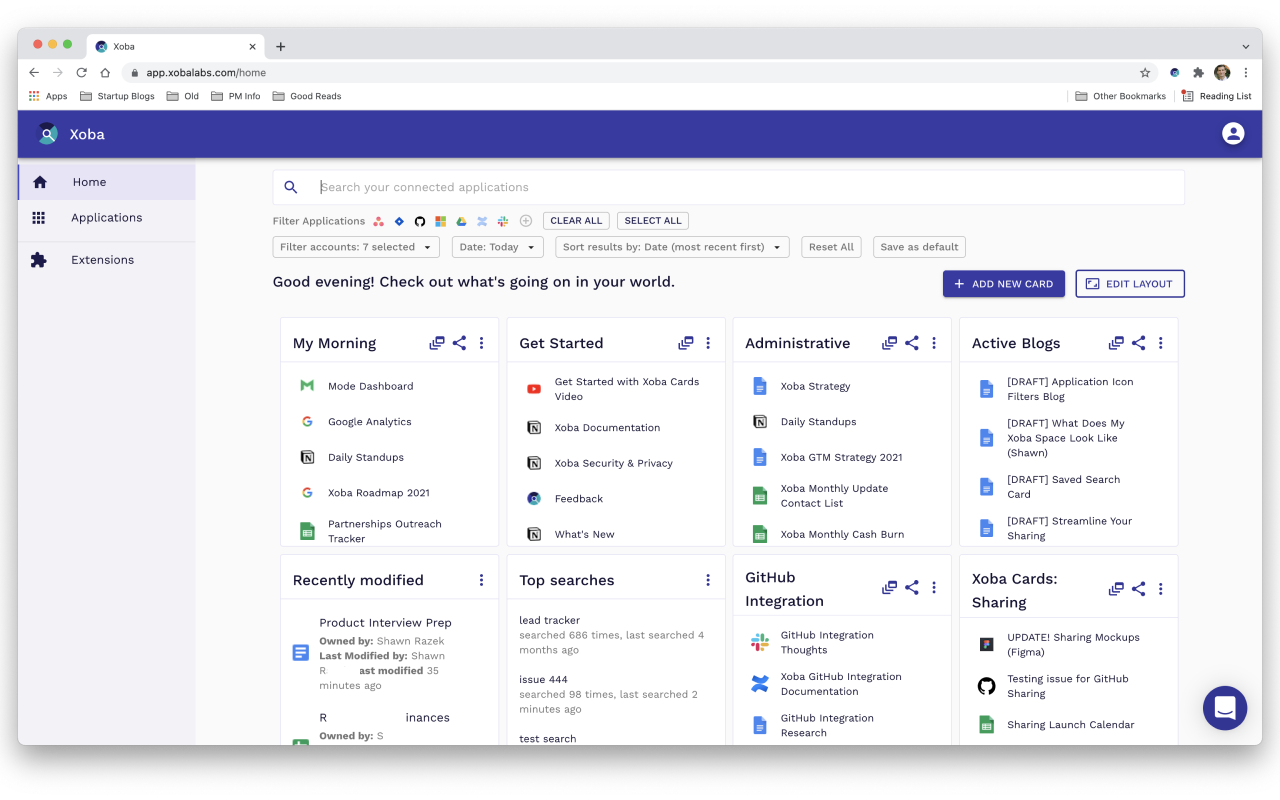Open the Startup Blogs bookmark folder

click(x=117, y=96)
